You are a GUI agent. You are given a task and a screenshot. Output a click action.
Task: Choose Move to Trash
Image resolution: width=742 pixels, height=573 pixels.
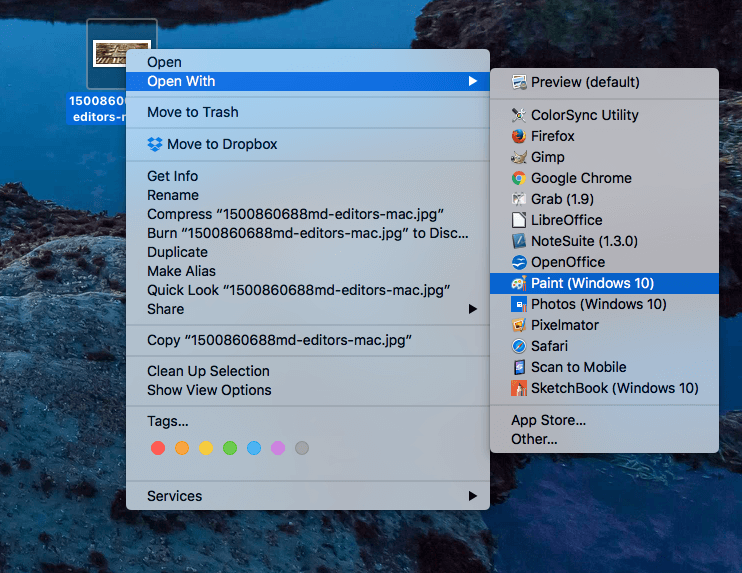[x=308, y=112]
